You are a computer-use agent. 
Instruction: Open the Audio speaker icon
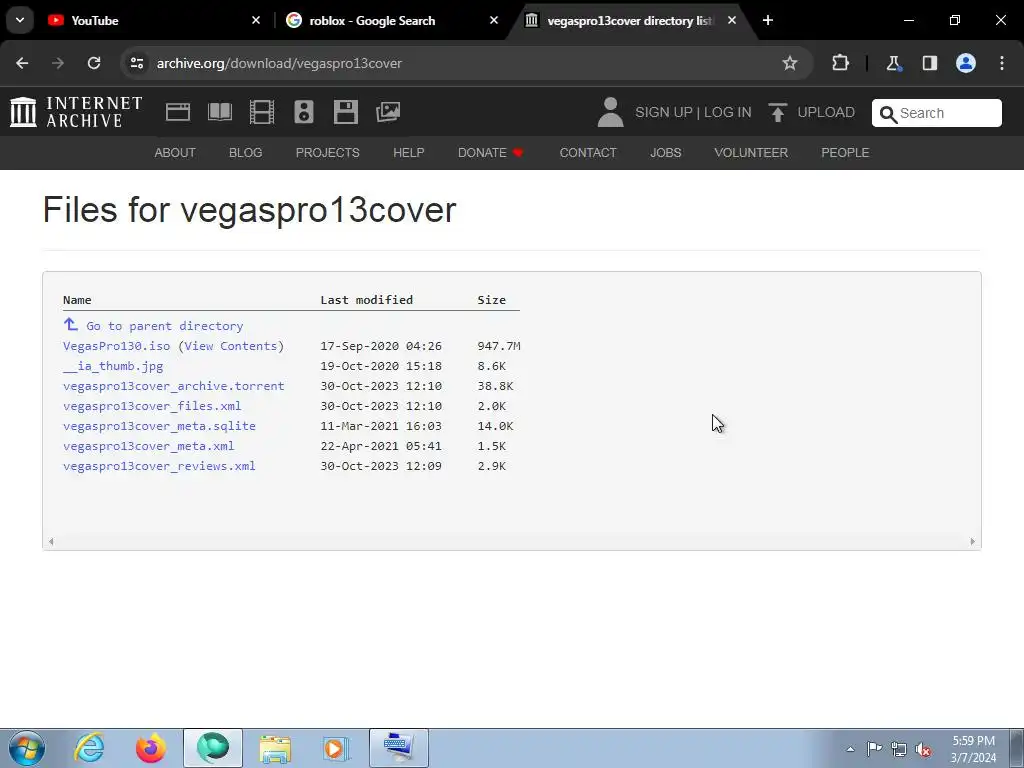coord(304,112)
